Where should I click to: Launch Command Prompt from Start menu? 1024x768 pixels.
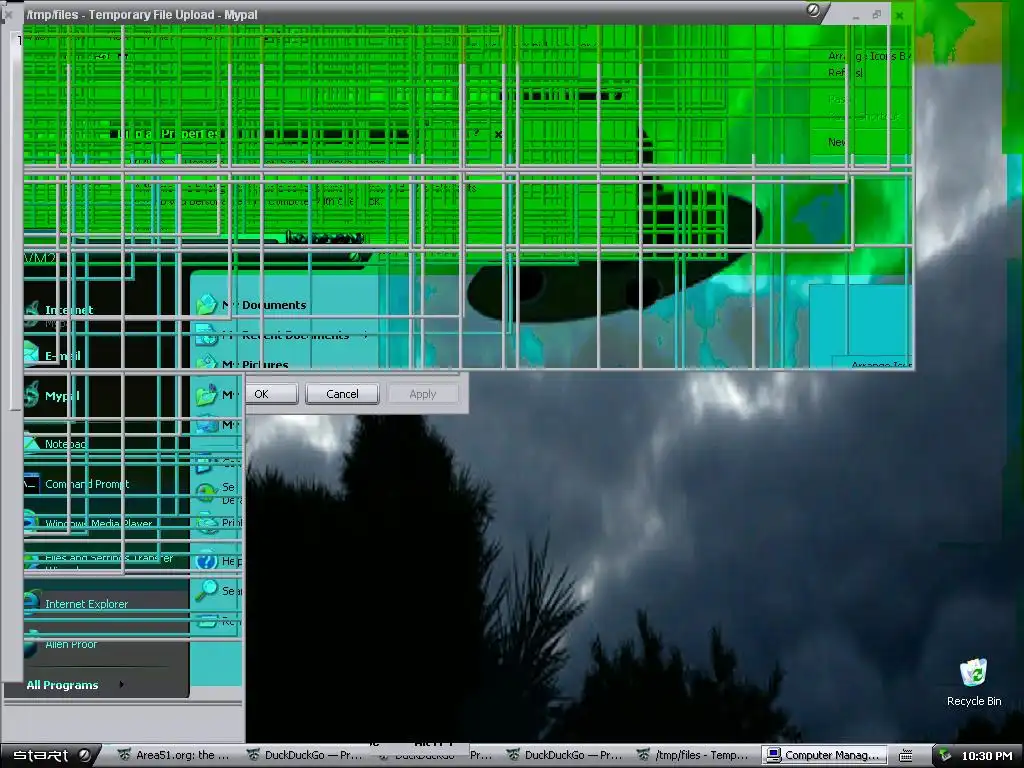click(87, 484)
